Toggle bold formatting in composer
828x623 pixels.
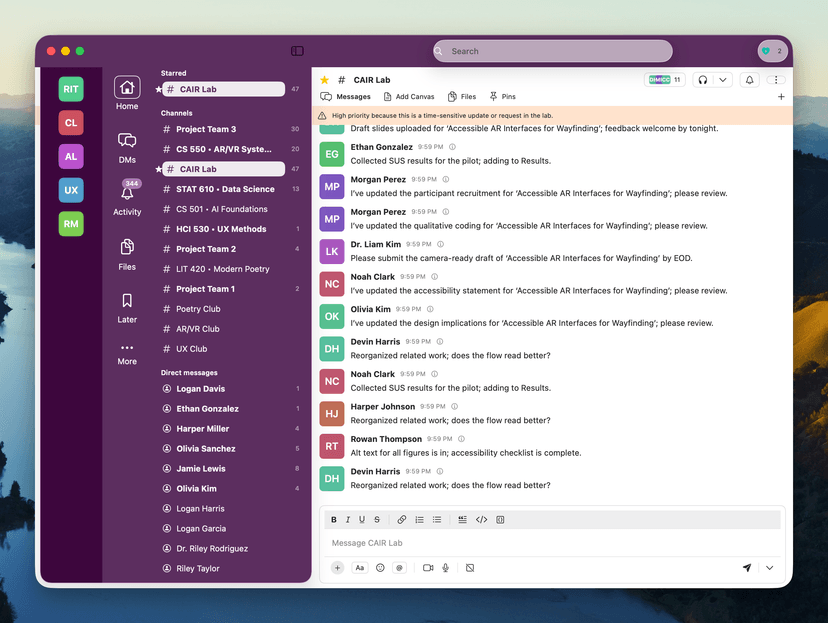pos(334,519)
